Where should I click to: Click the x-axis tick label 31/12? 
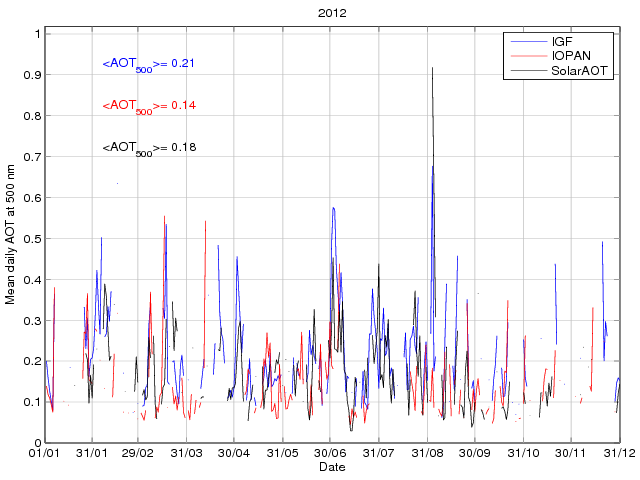point(620,453)
